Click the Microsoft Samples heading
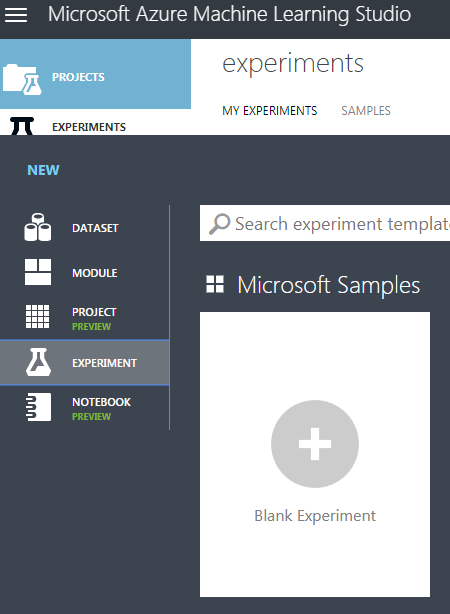The height and width of the screenshot is (614, 450). click(x=329, y=285)
